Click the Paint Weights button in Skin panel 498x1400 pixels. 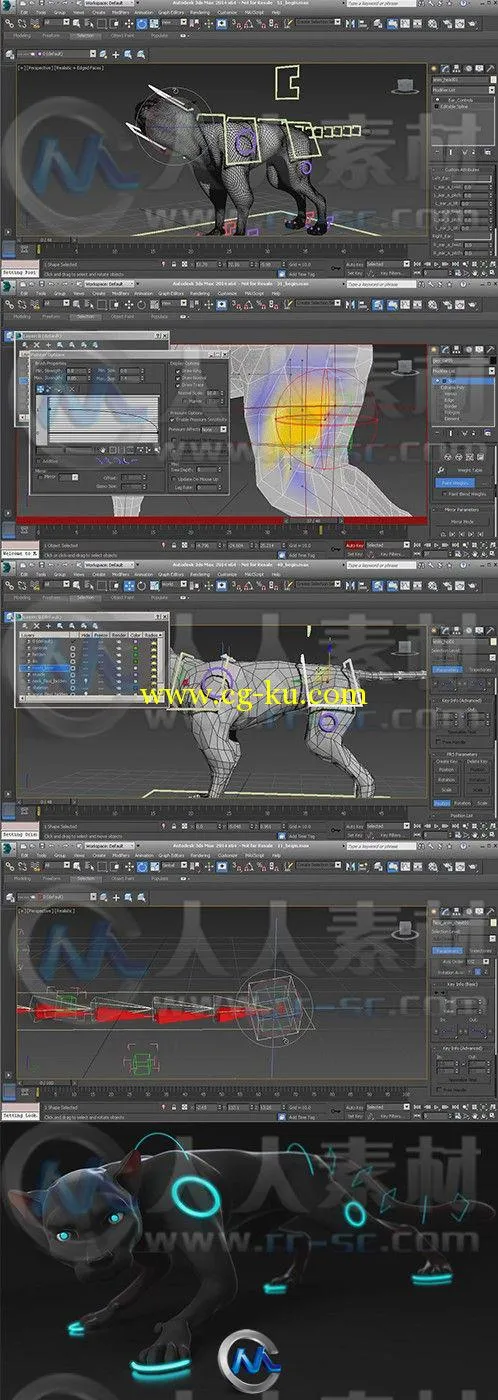(x=455, y=483)
